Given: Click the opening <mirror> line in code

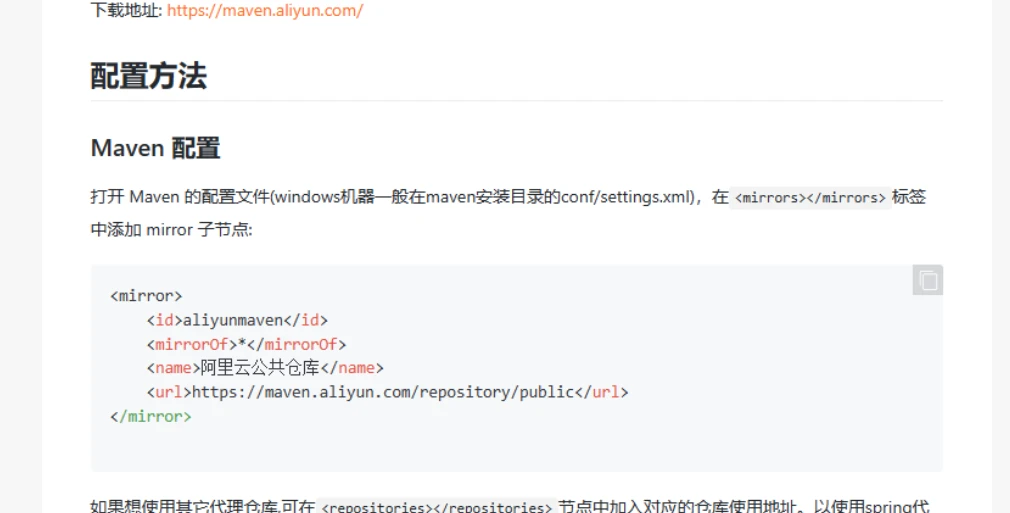Looking at the screenshot, I should 146,296.
